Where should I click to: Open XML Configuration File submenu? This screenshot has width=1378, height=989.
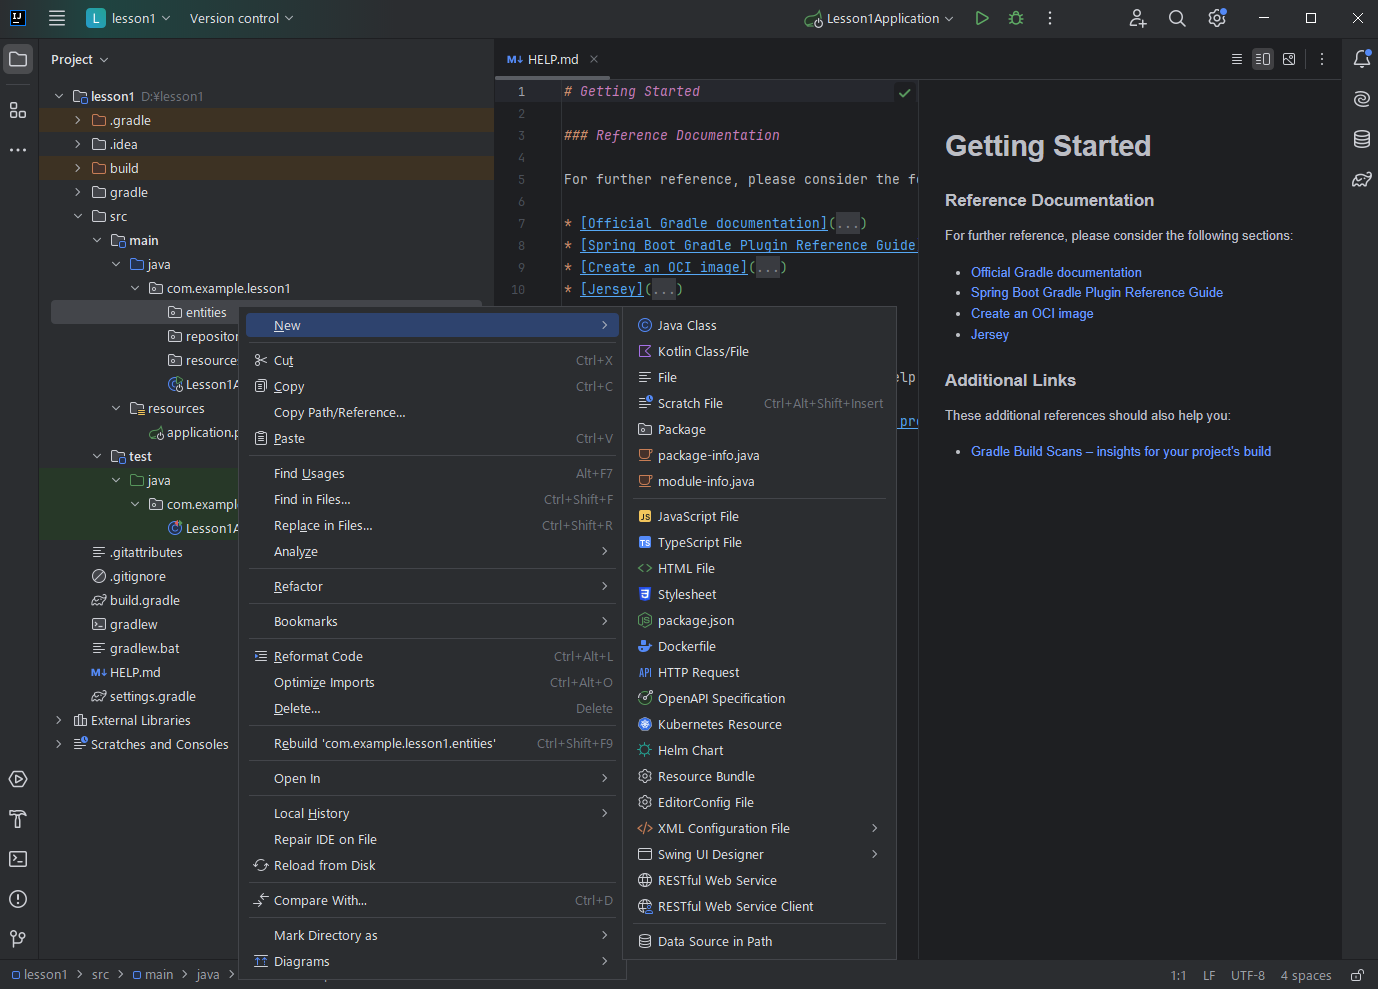[x=760, y=828]
